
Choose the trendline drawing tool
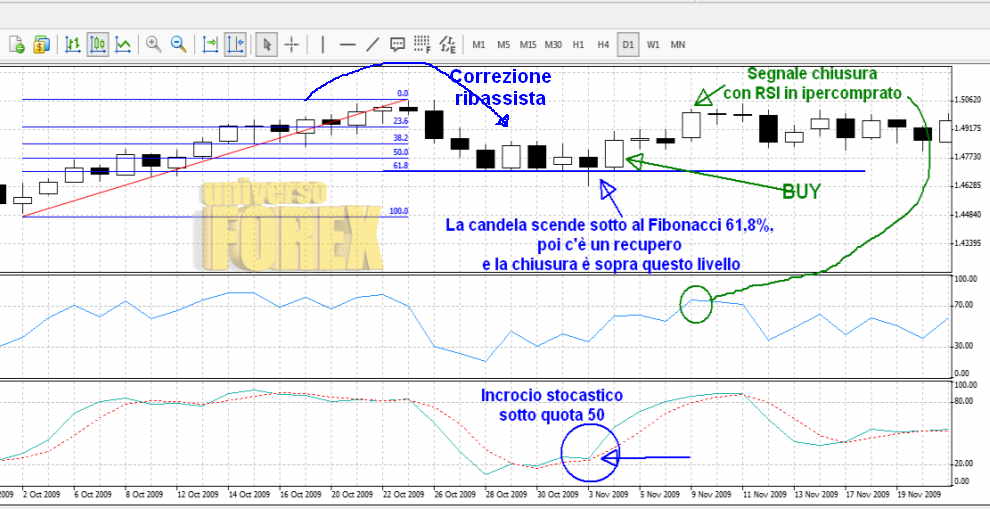[x=372, y=44]
